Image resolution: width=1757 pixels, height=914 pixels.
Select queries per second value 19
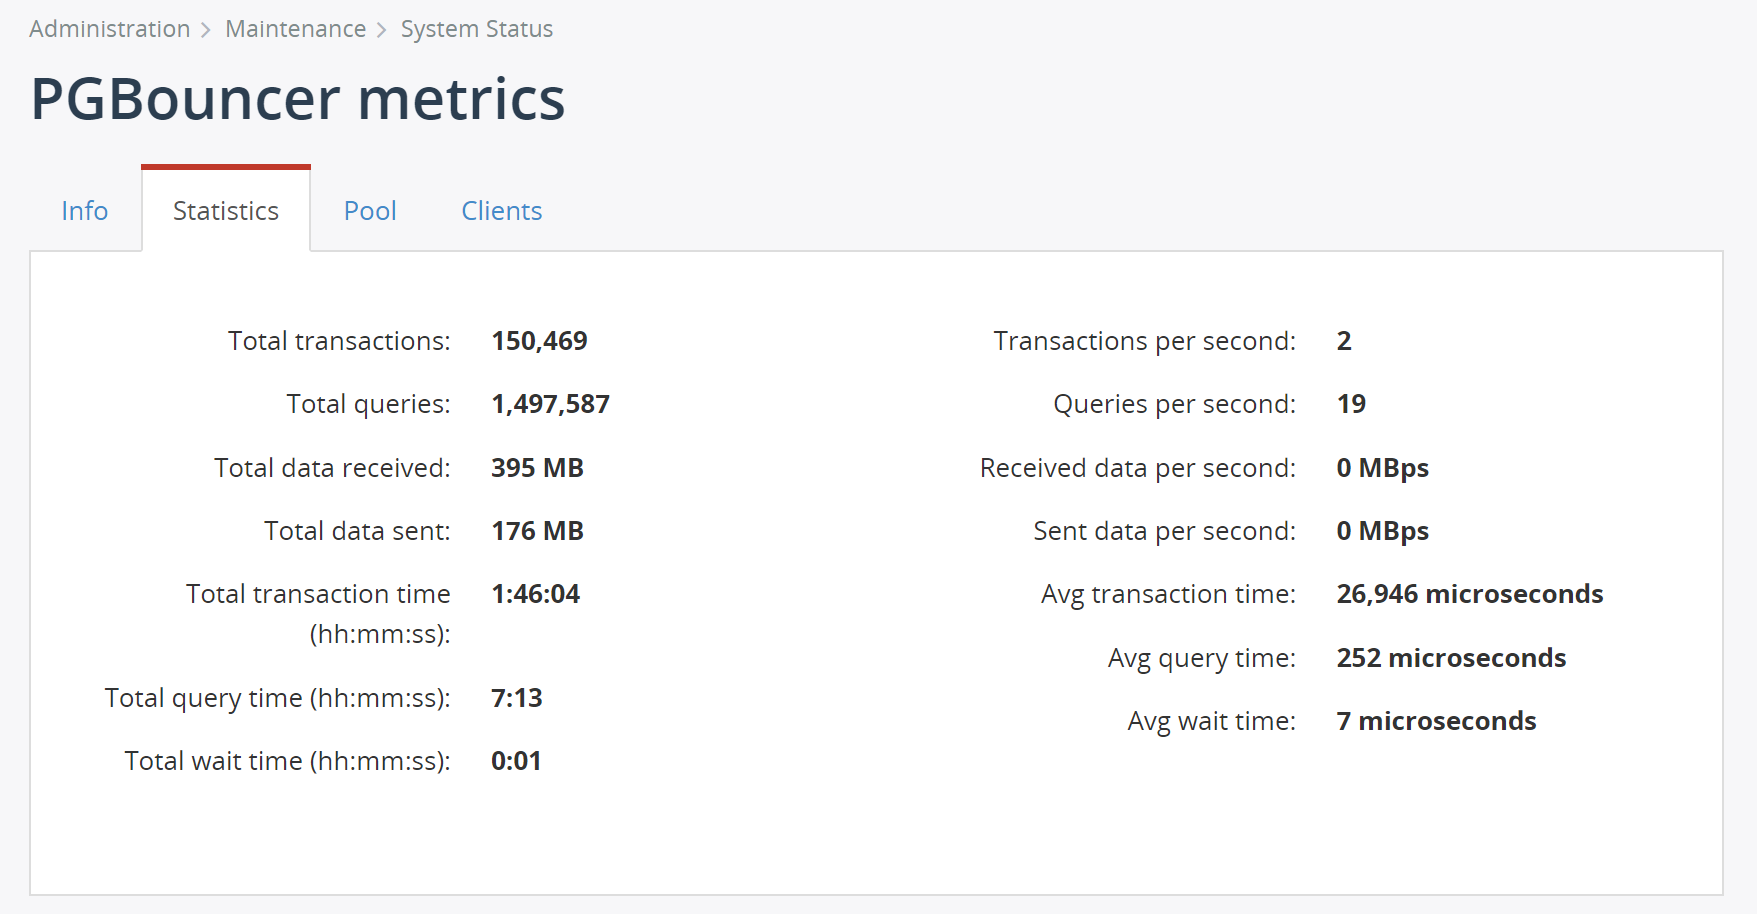coord(1351,404)
